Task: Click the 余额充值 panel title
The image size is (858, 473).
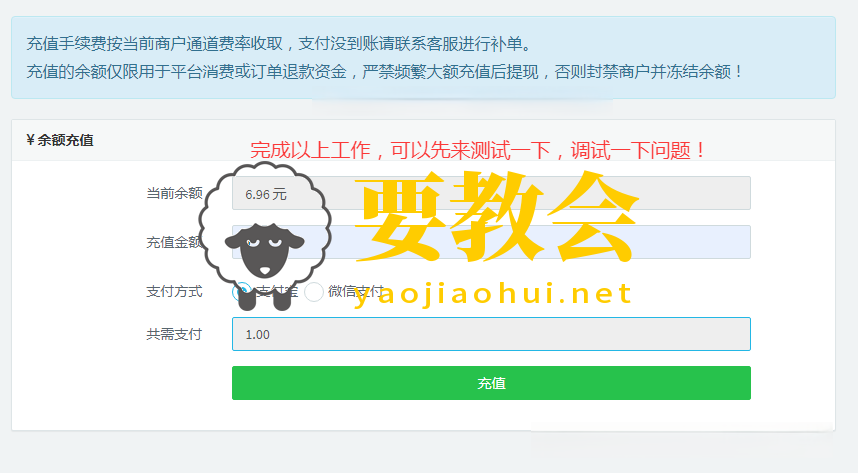Action: 65,140
